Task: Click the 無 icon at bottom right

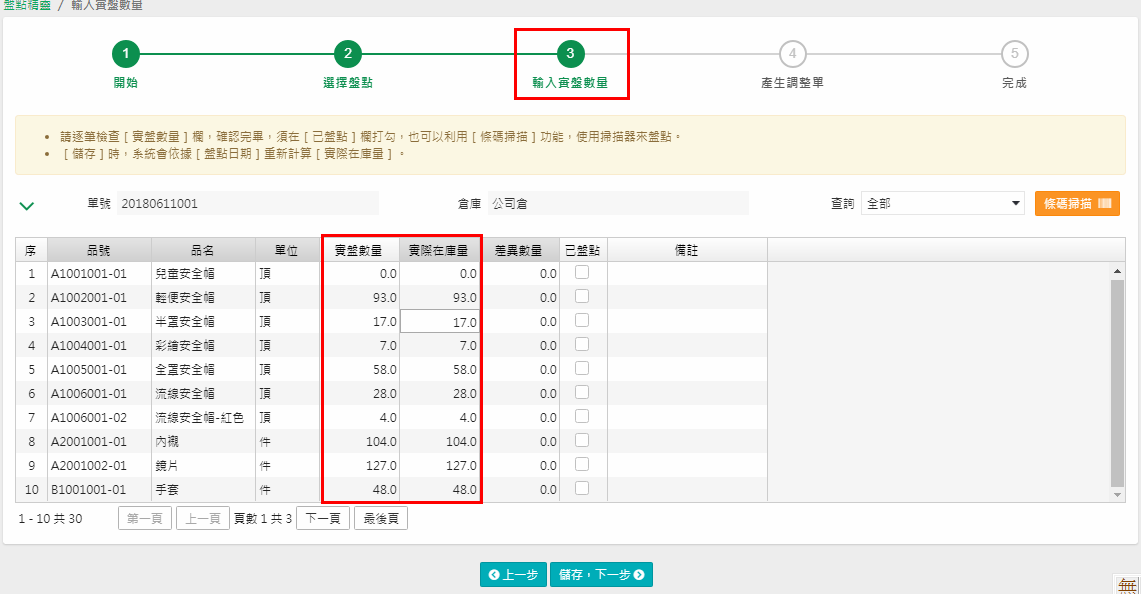Action: pos(1127,584)
